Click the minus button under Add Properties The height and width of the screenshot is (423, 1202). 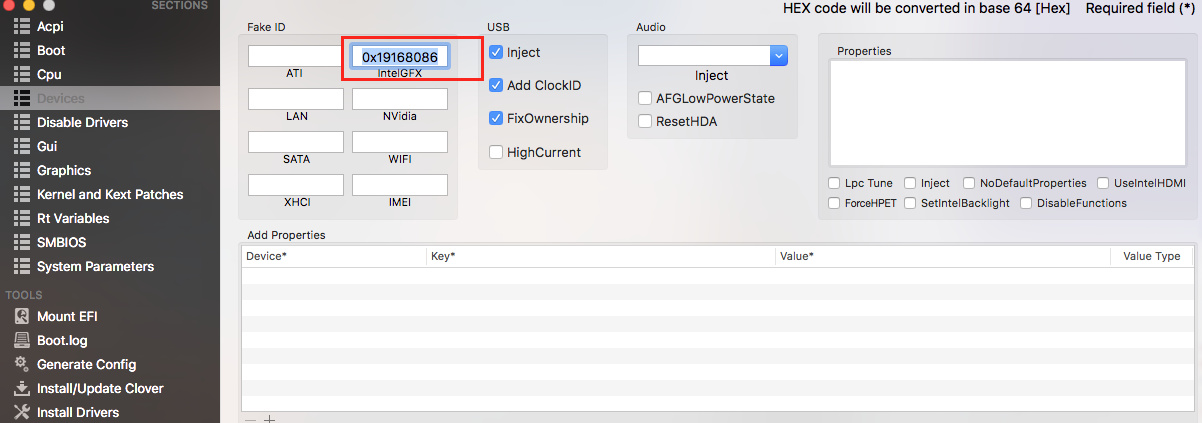(250, 419)
